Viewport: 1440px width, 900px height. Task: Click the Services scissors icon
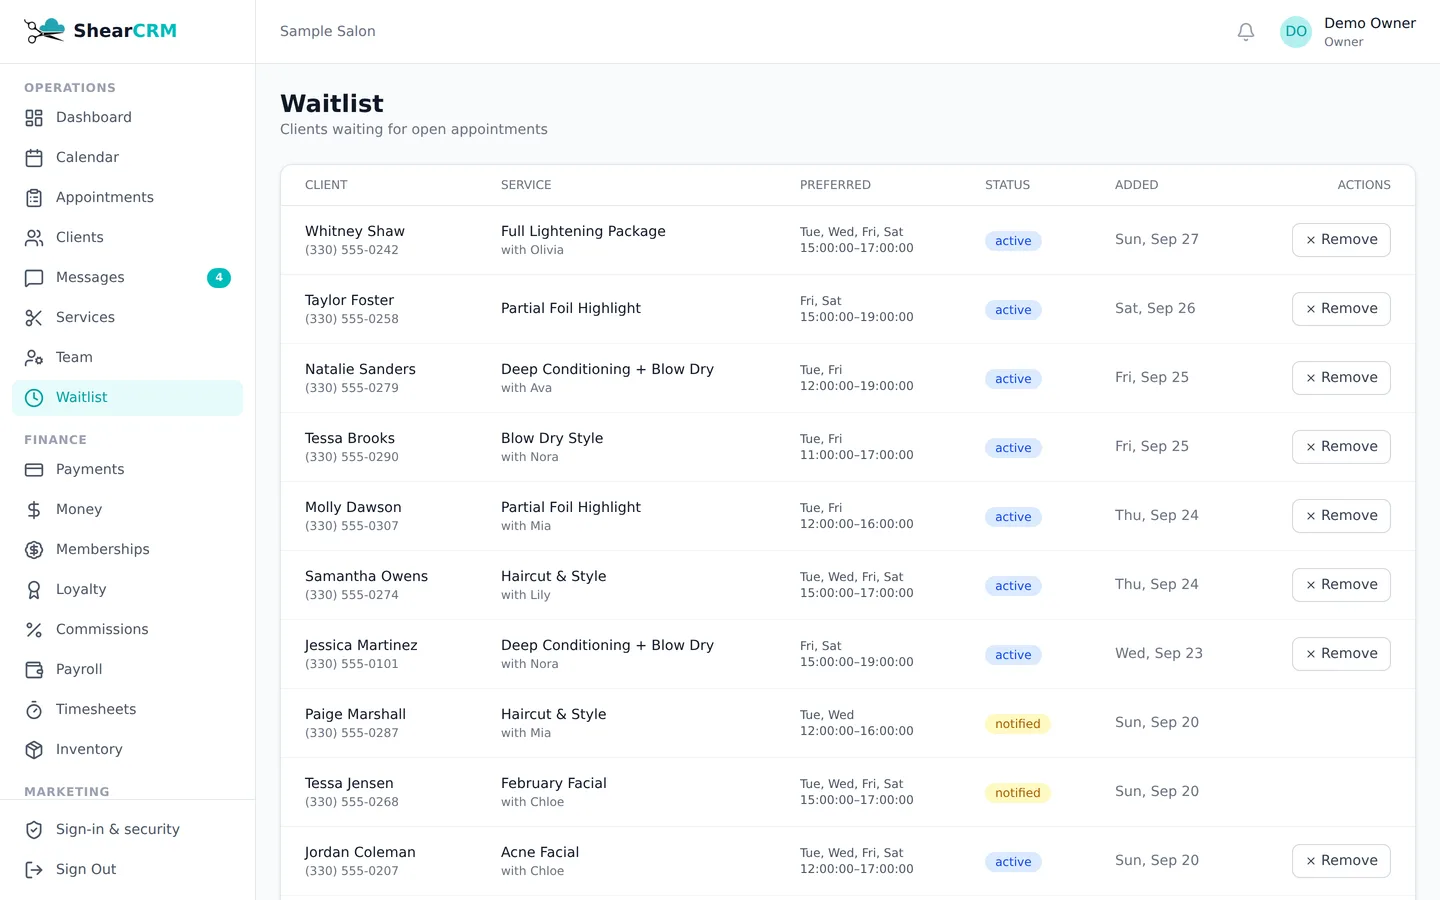[34, 318]
